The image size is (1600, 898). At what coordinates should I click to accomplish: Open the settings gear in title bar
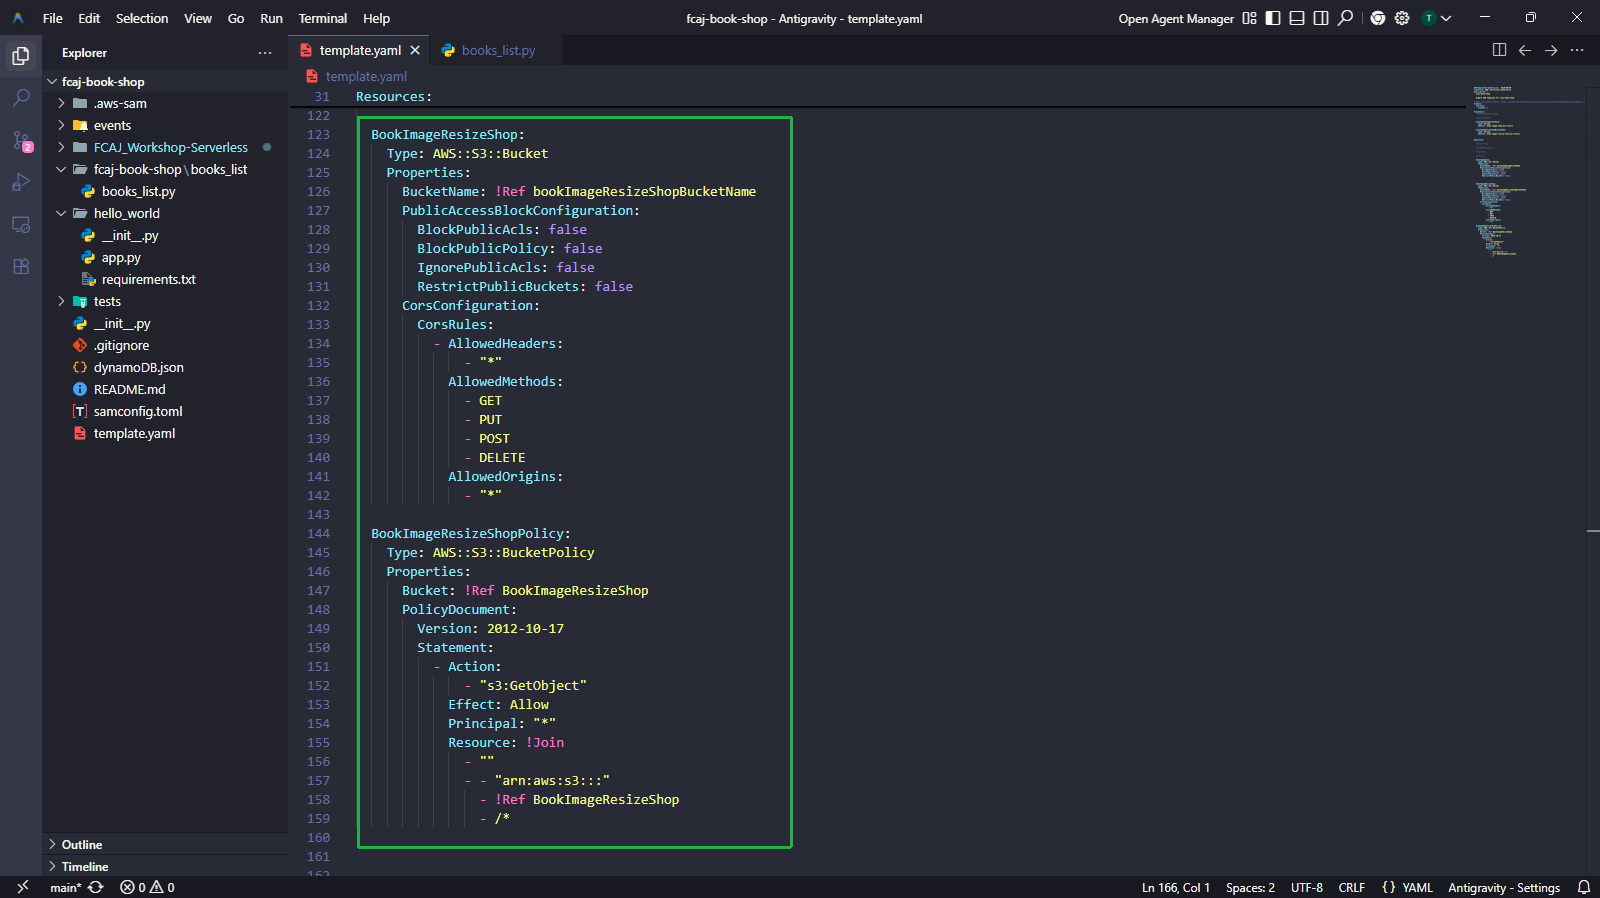click(1402, 18)
